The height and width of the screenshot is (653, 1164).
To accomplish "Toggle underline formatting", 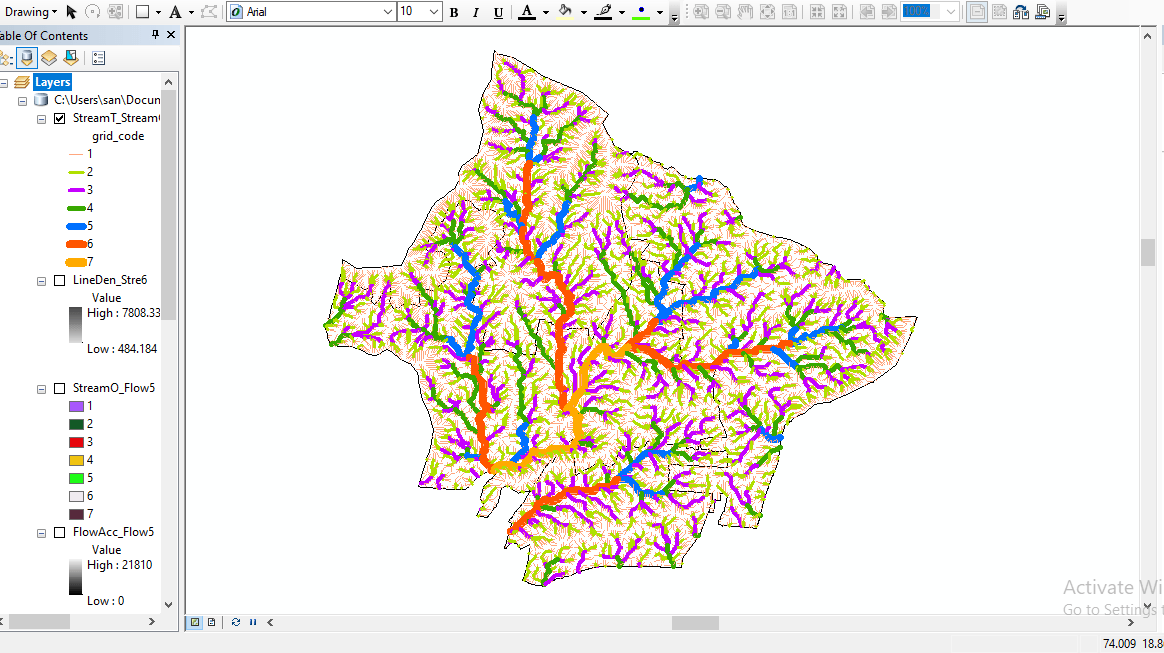I will click(x=498, y=12).
